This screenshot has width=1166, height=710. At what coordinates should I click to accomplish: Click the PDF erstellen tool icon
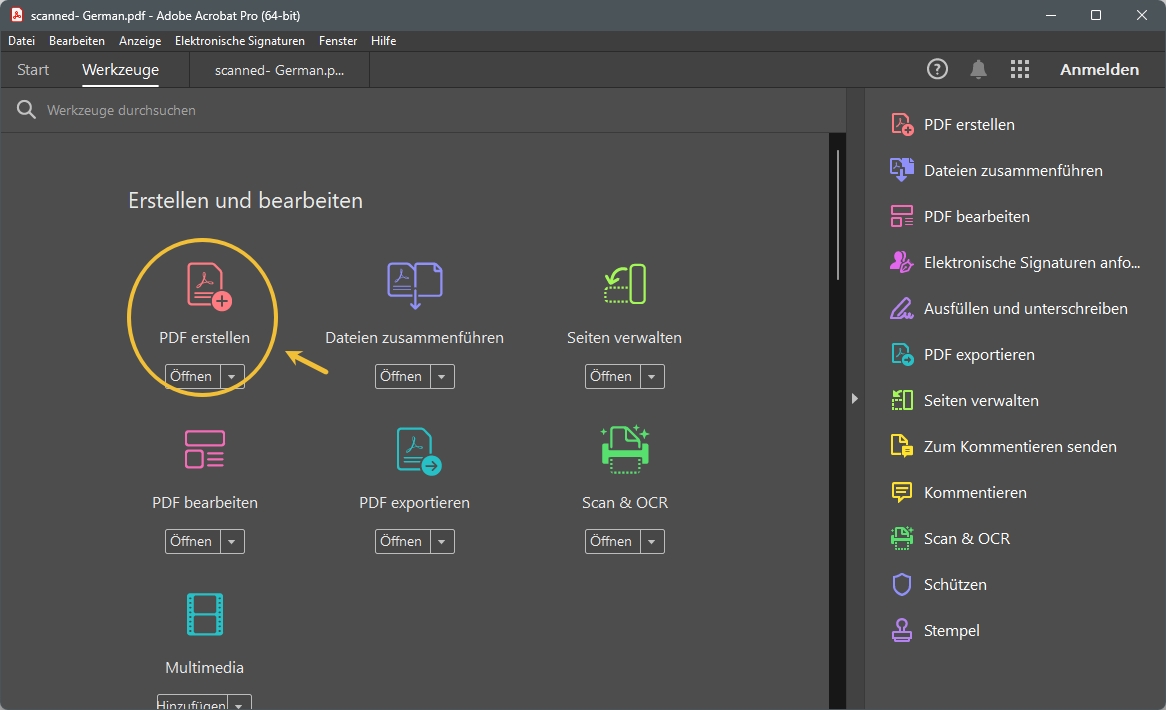point(208,285)
